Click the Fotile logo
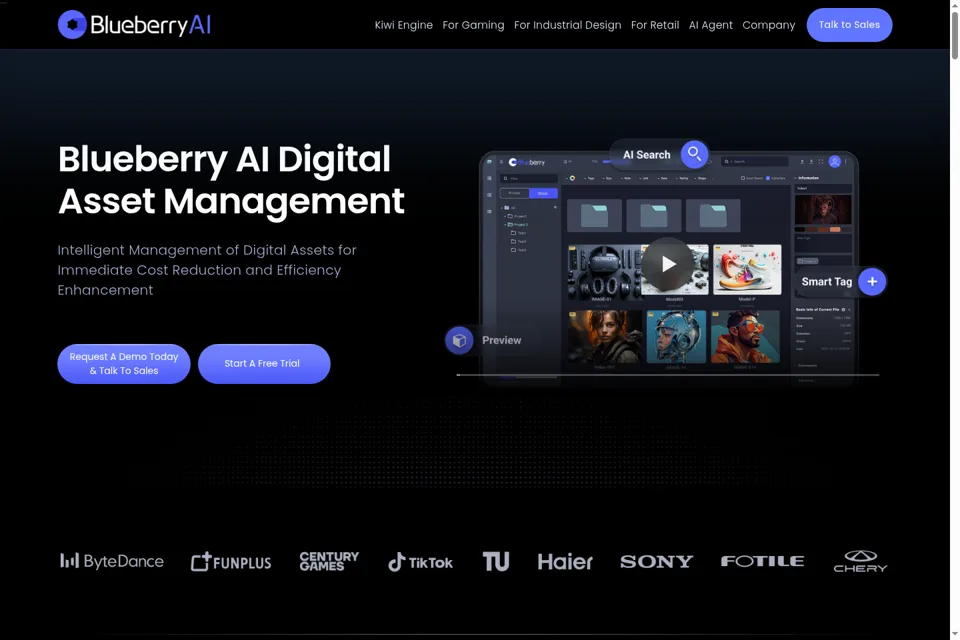The width and height of the screenshot is (960, 640). pos(762,561)
